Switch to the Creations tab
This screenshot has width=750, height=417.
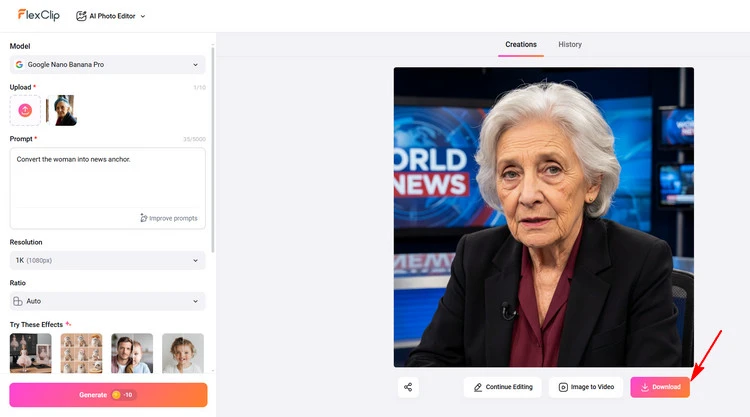pos(521,44)
